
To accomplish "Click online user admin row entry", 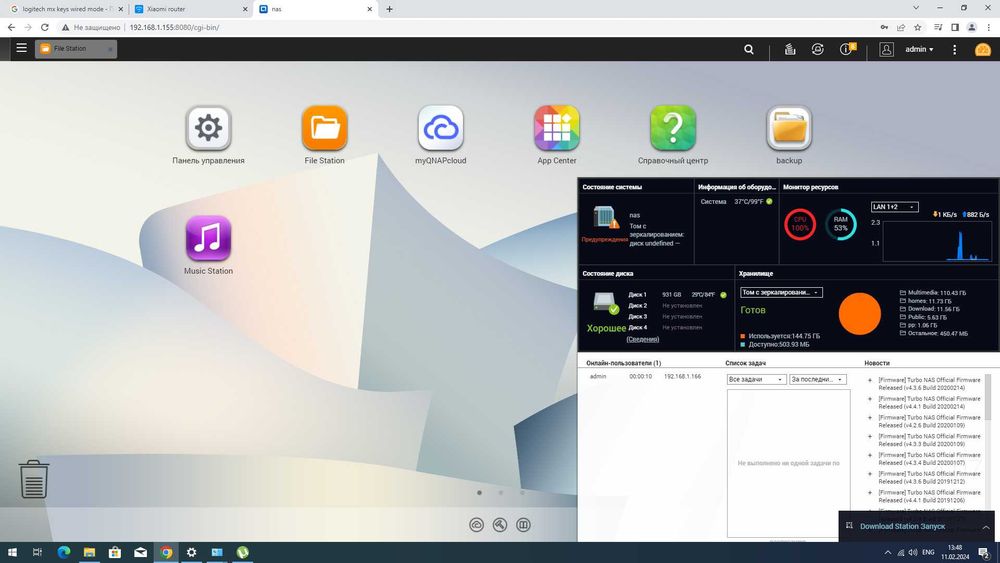I will click(x=645, y=376).
